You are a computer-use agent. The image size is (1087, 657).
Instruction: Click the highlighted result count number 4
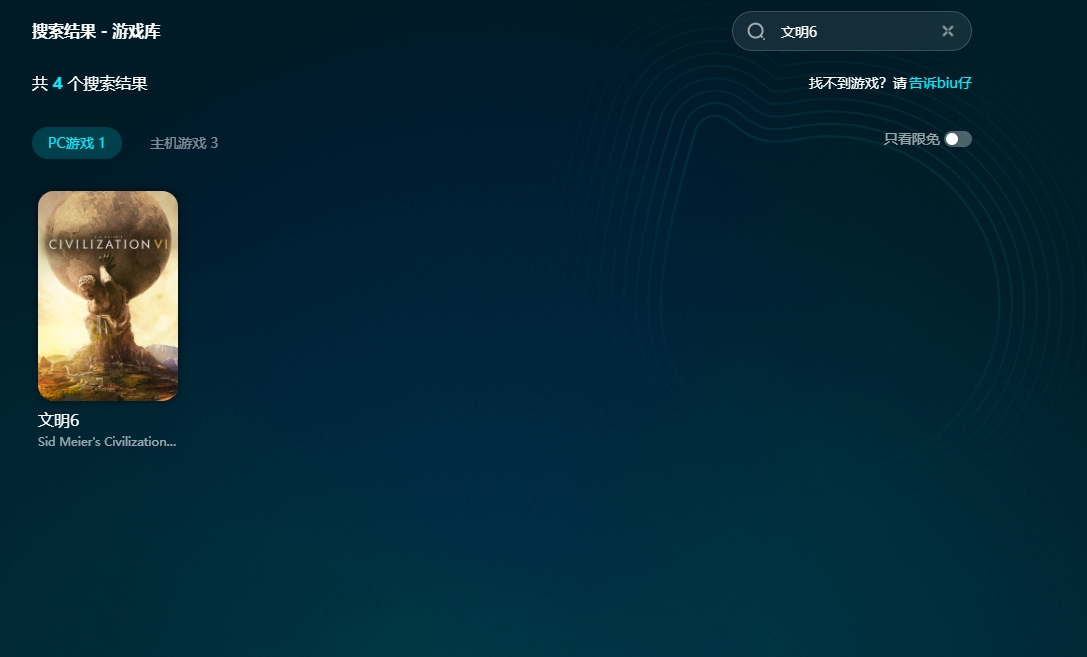point(58,84)
